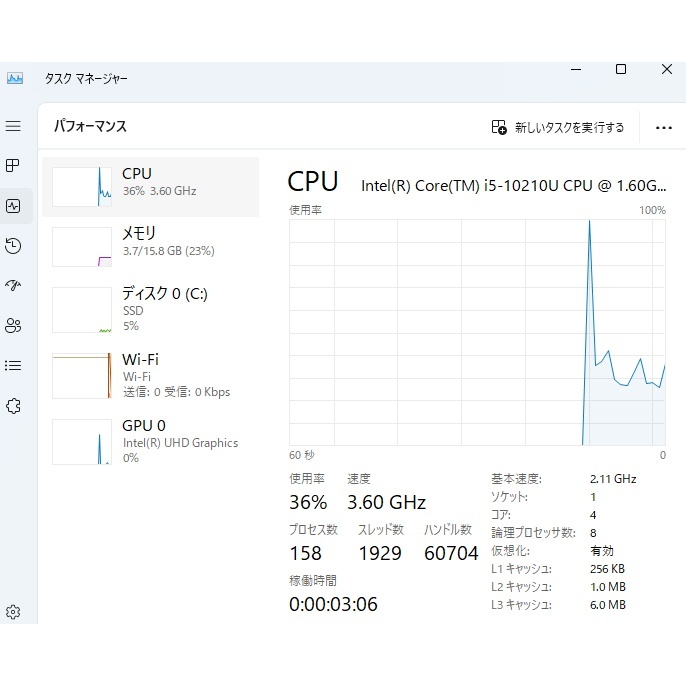
Task: Click the 60 秒 graph axis label
Action: [x=302, y=455]
